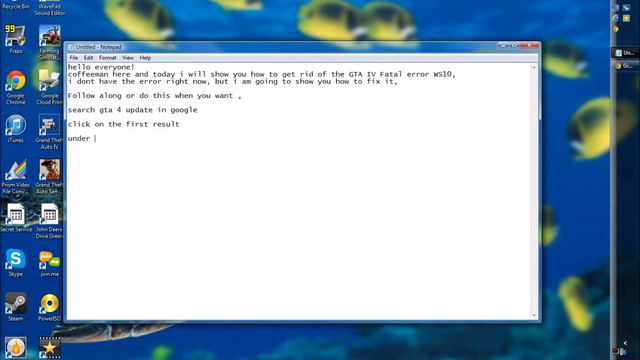Open the iTunes desktop shortcut
This screenshot has height=360, width=640.
tap(16, 129)
